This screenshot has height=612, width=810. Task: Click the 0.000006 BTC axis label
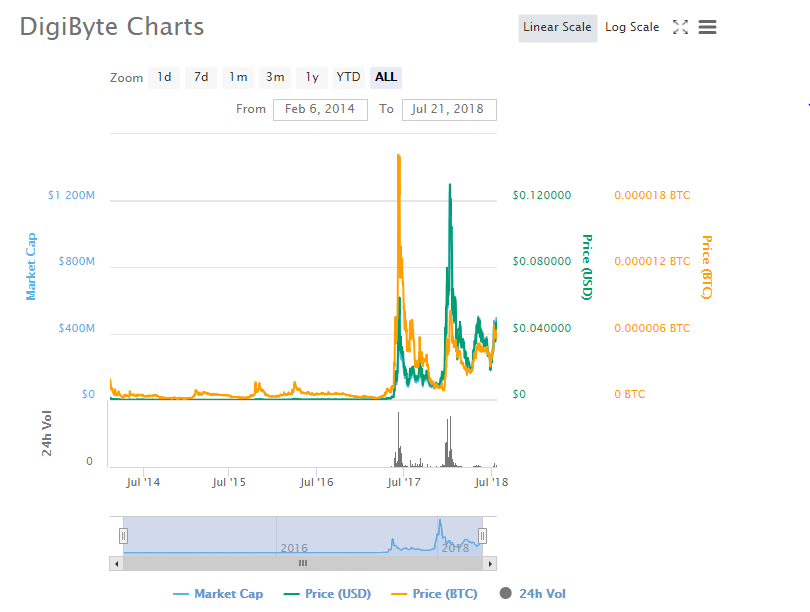(x=652, y=328)
